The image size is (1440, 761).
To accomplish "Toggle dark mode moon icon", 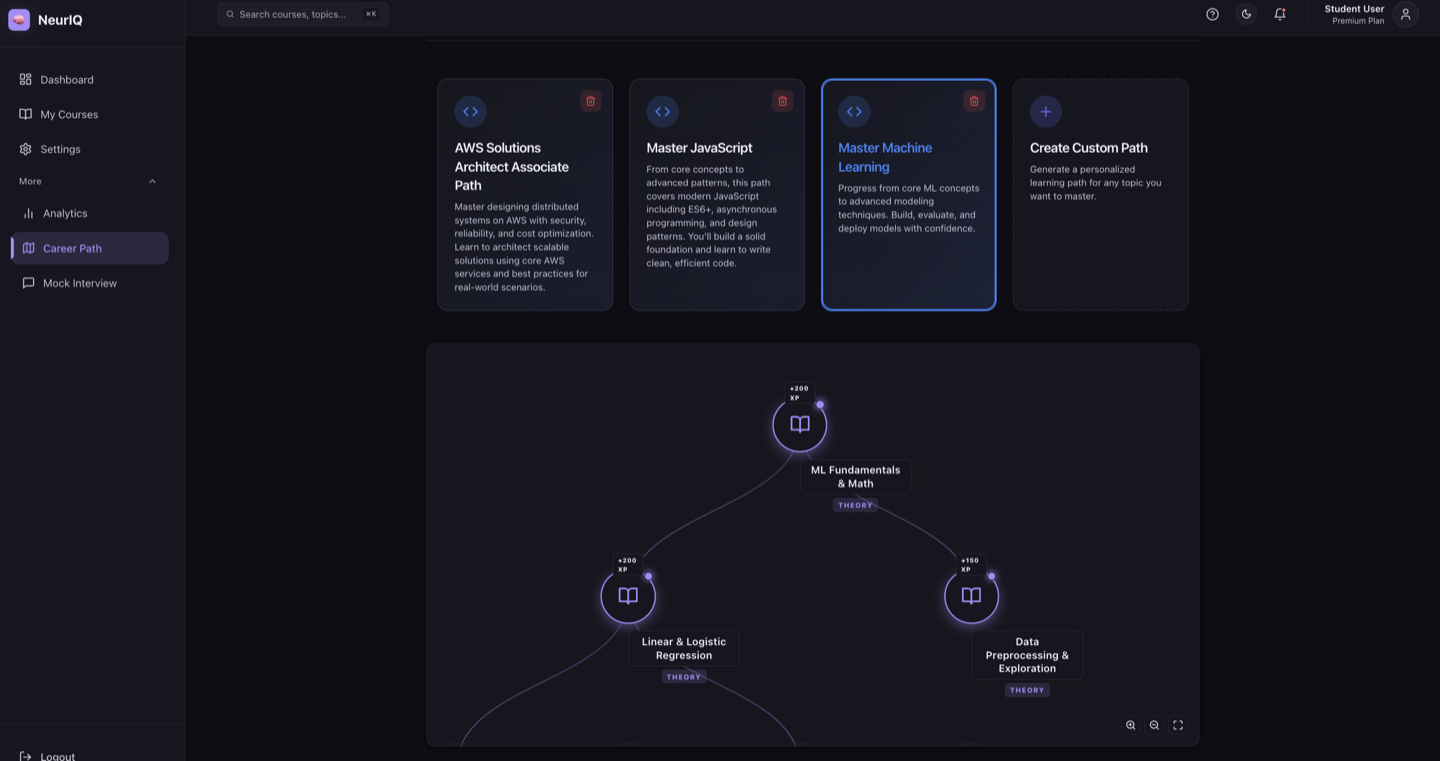I will (x=1246, y=14).
